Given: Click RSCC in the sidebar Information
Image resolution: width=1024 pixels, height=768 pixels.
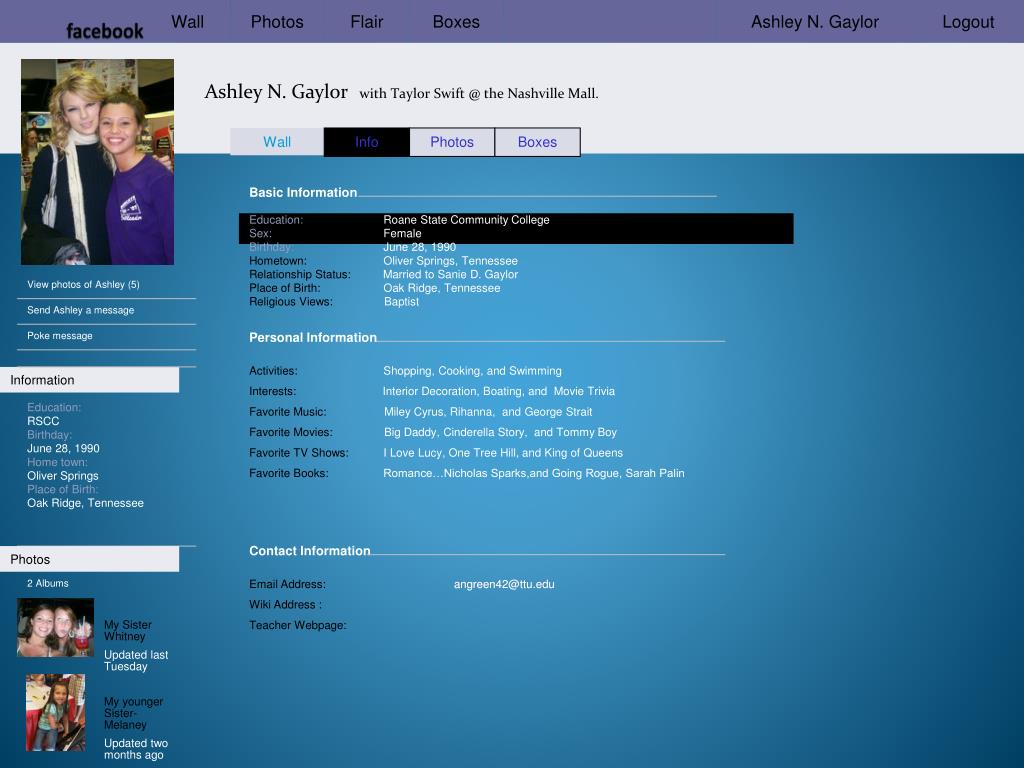Looking at the screenshot, I should [x=43, y=421].
